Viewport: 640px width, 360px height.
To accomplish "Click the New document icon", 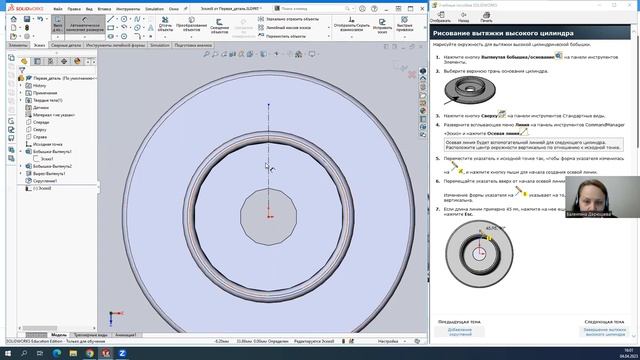I will [x=13, y=28].
